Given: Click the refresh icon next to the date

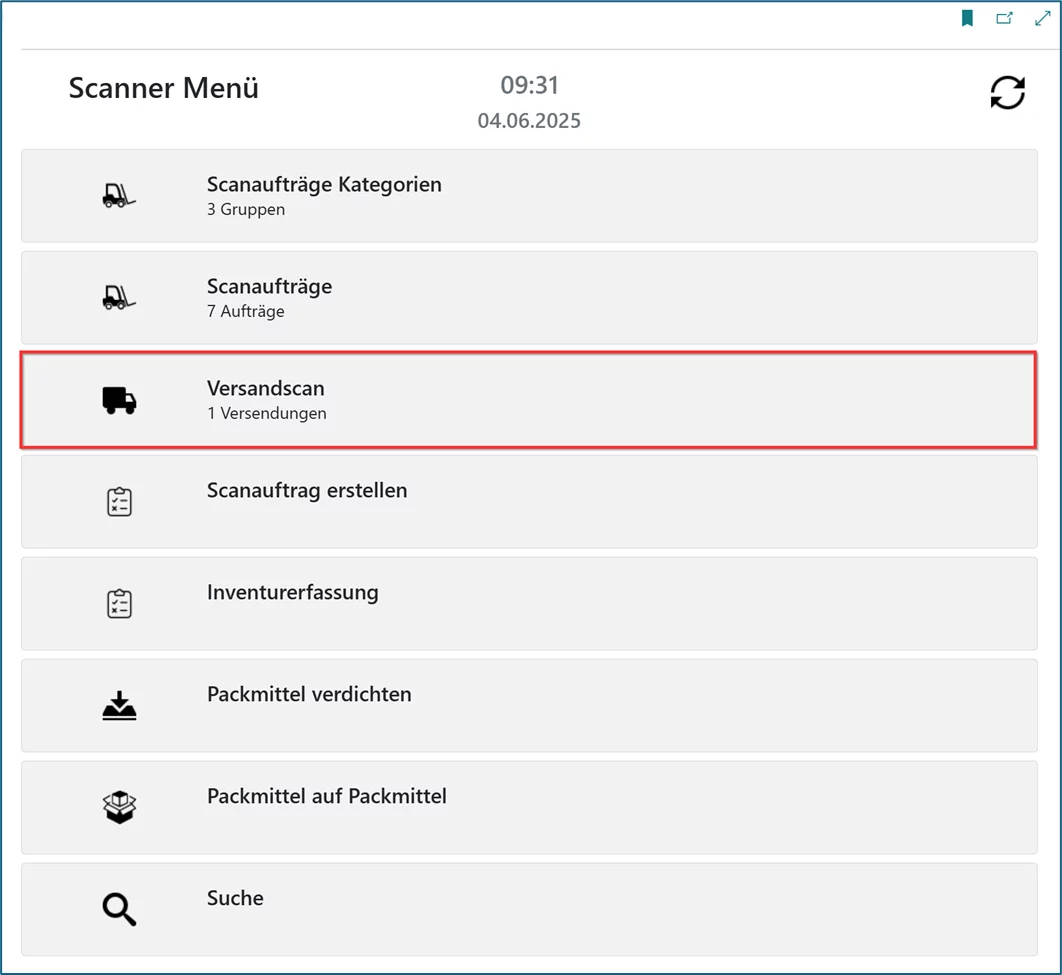Looking at the screenshot, I should [1007, 93].
